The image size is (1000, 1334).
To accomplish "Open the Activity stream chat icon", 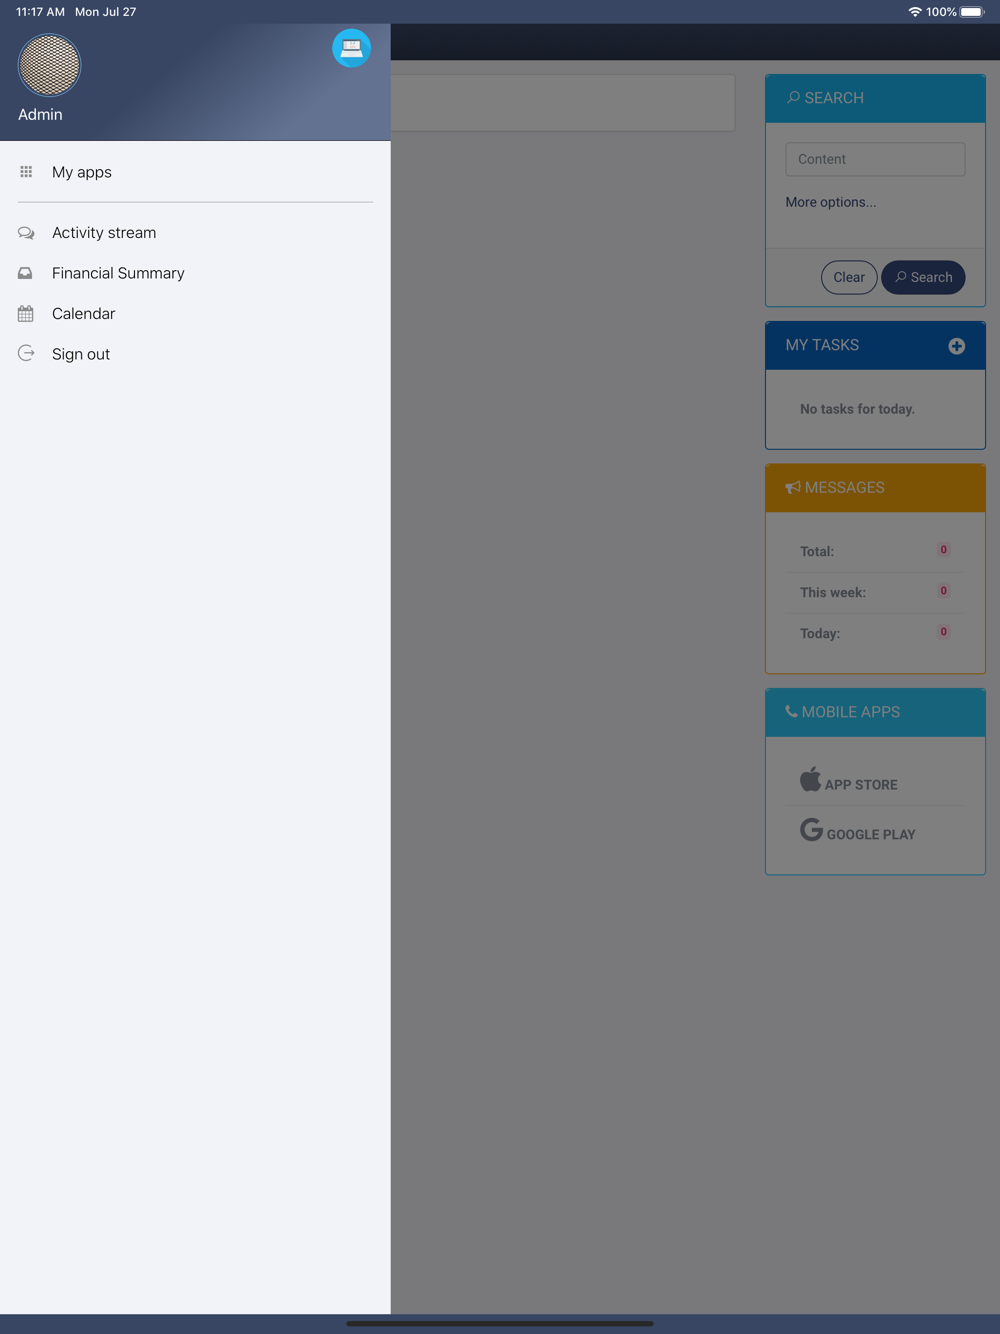I will point(26,233).
